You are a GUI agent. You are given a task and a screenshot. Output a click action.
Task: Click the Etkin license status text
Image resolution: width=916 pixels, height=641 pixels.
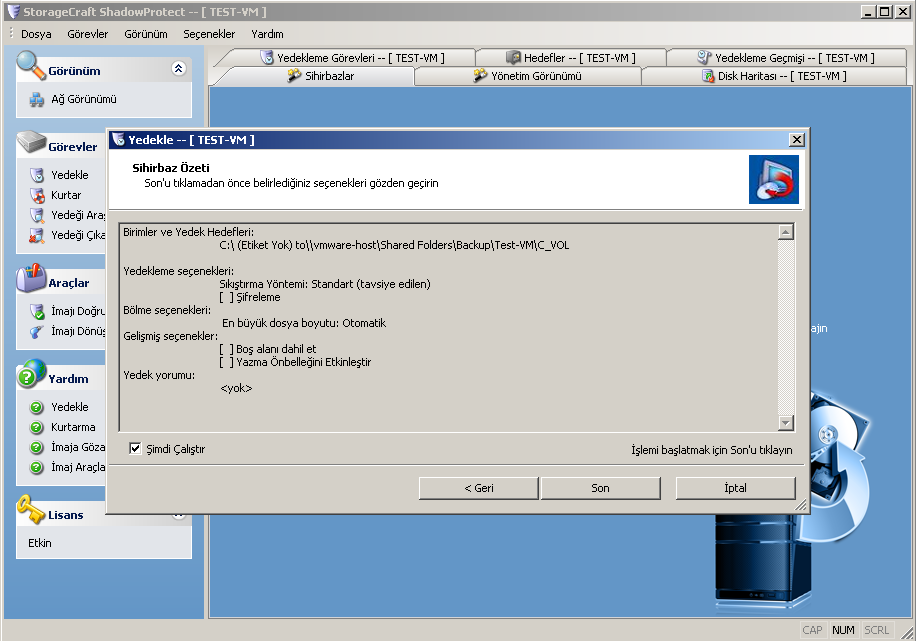point(40,543)
